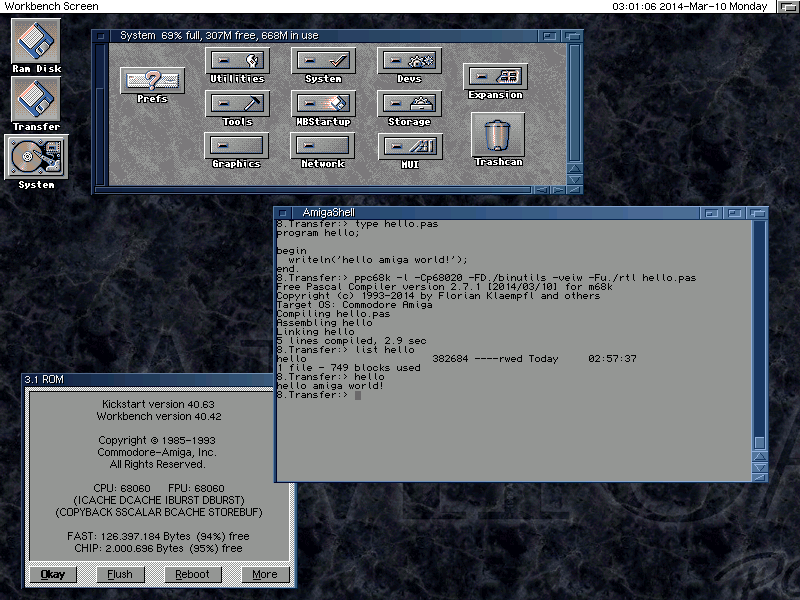Open the Network drawer

click(x=322, y=151)
